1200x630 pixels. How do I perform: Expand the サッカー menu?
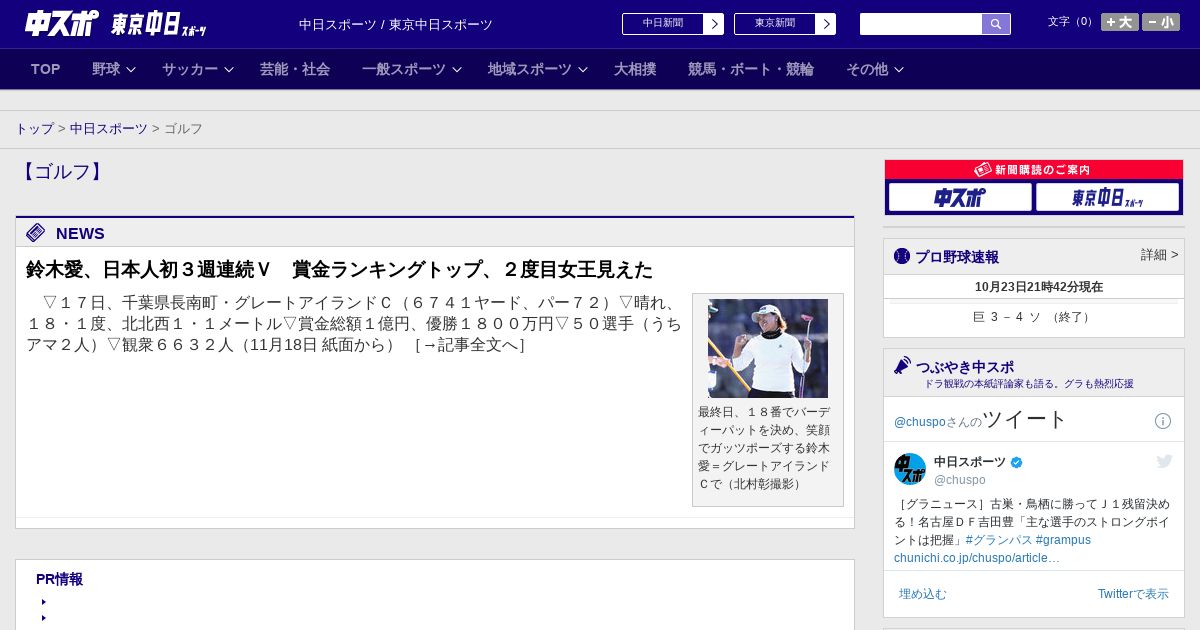pyautogui.click(x=198, y=69)
